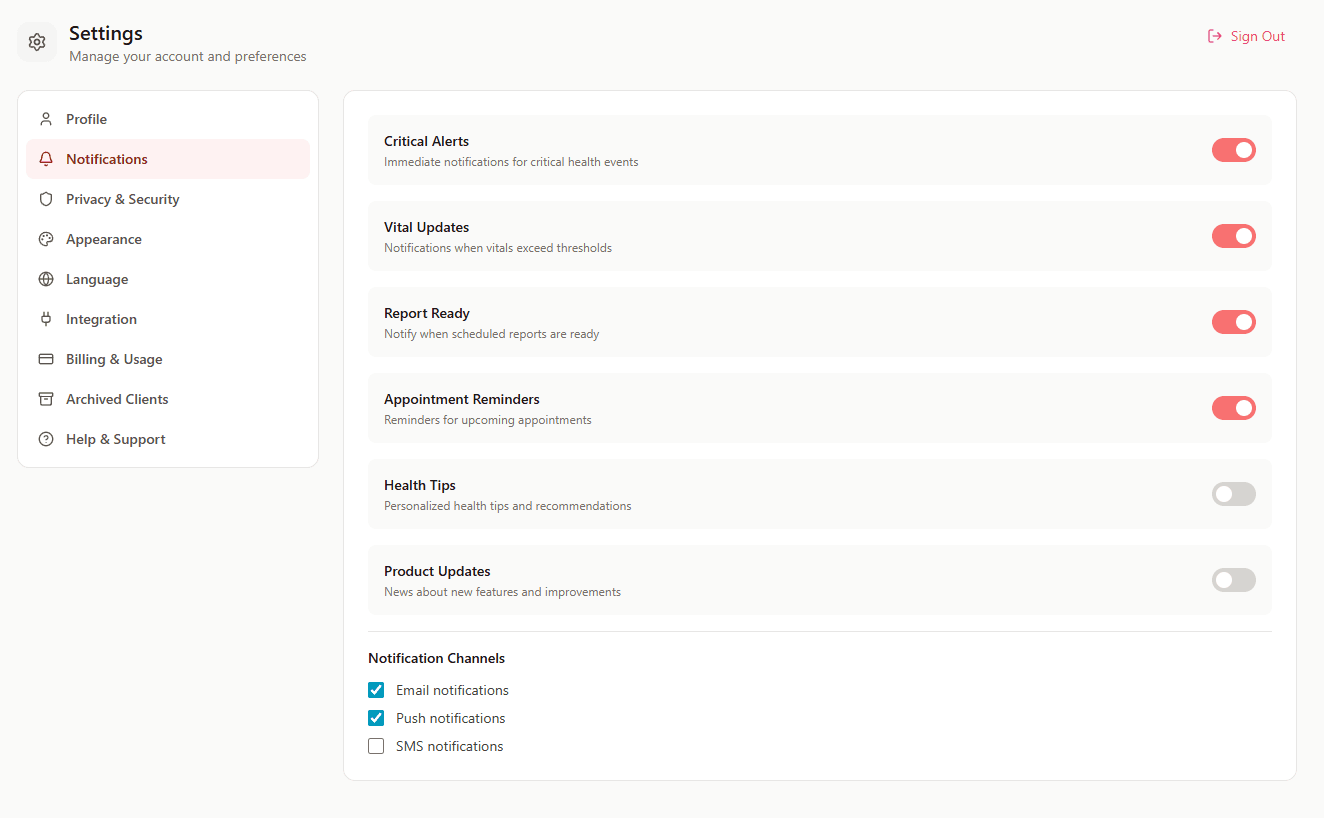Turn off Vital Updates notifications
Image resolution: width=1324 pixels, height=818 pixels.
(1233, 236)
